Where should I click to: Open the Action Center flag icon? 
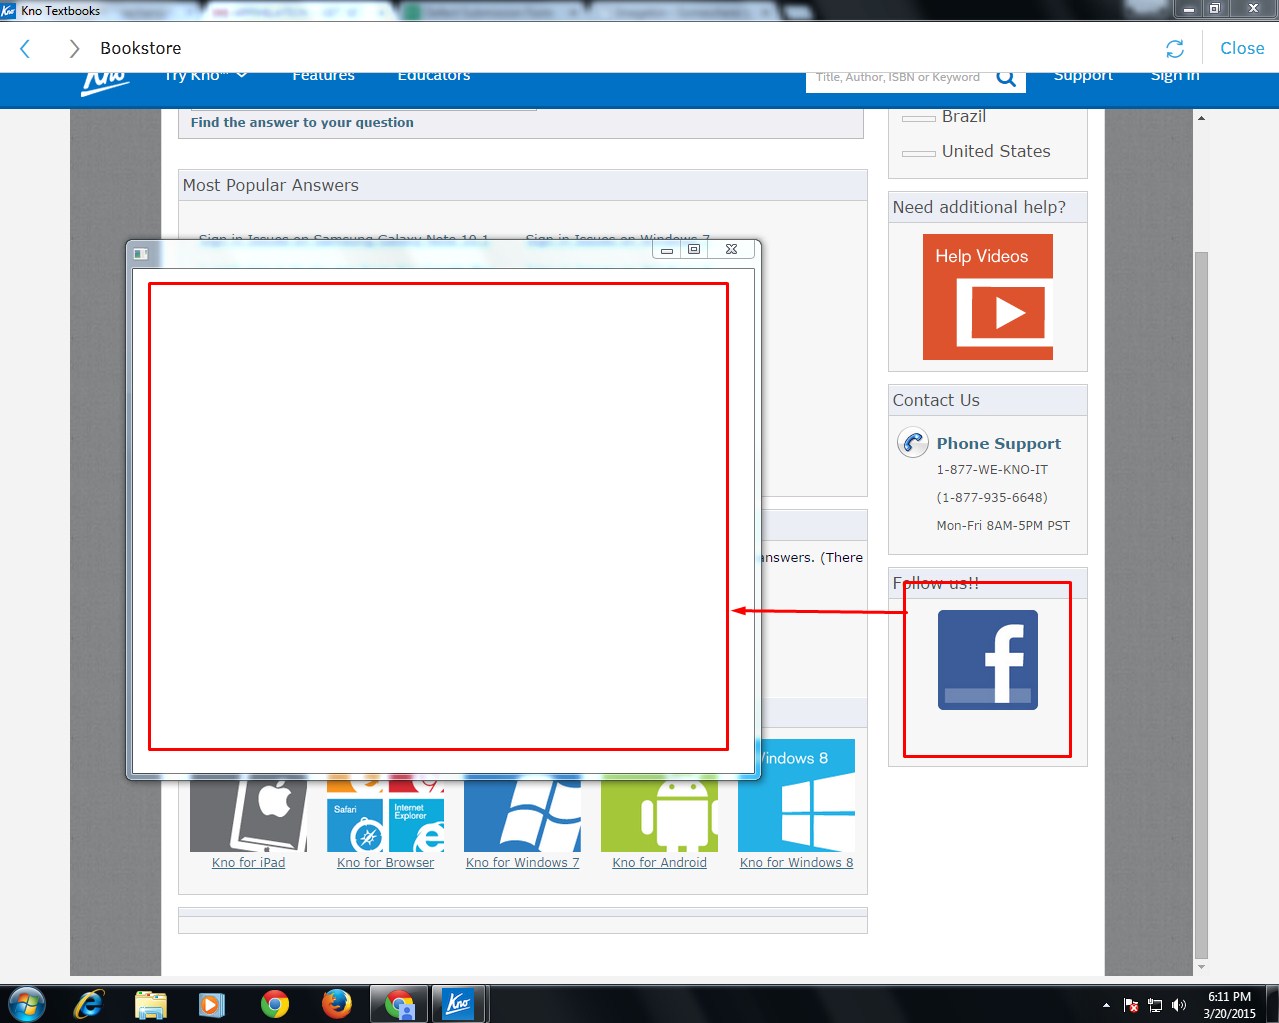1131,1005
